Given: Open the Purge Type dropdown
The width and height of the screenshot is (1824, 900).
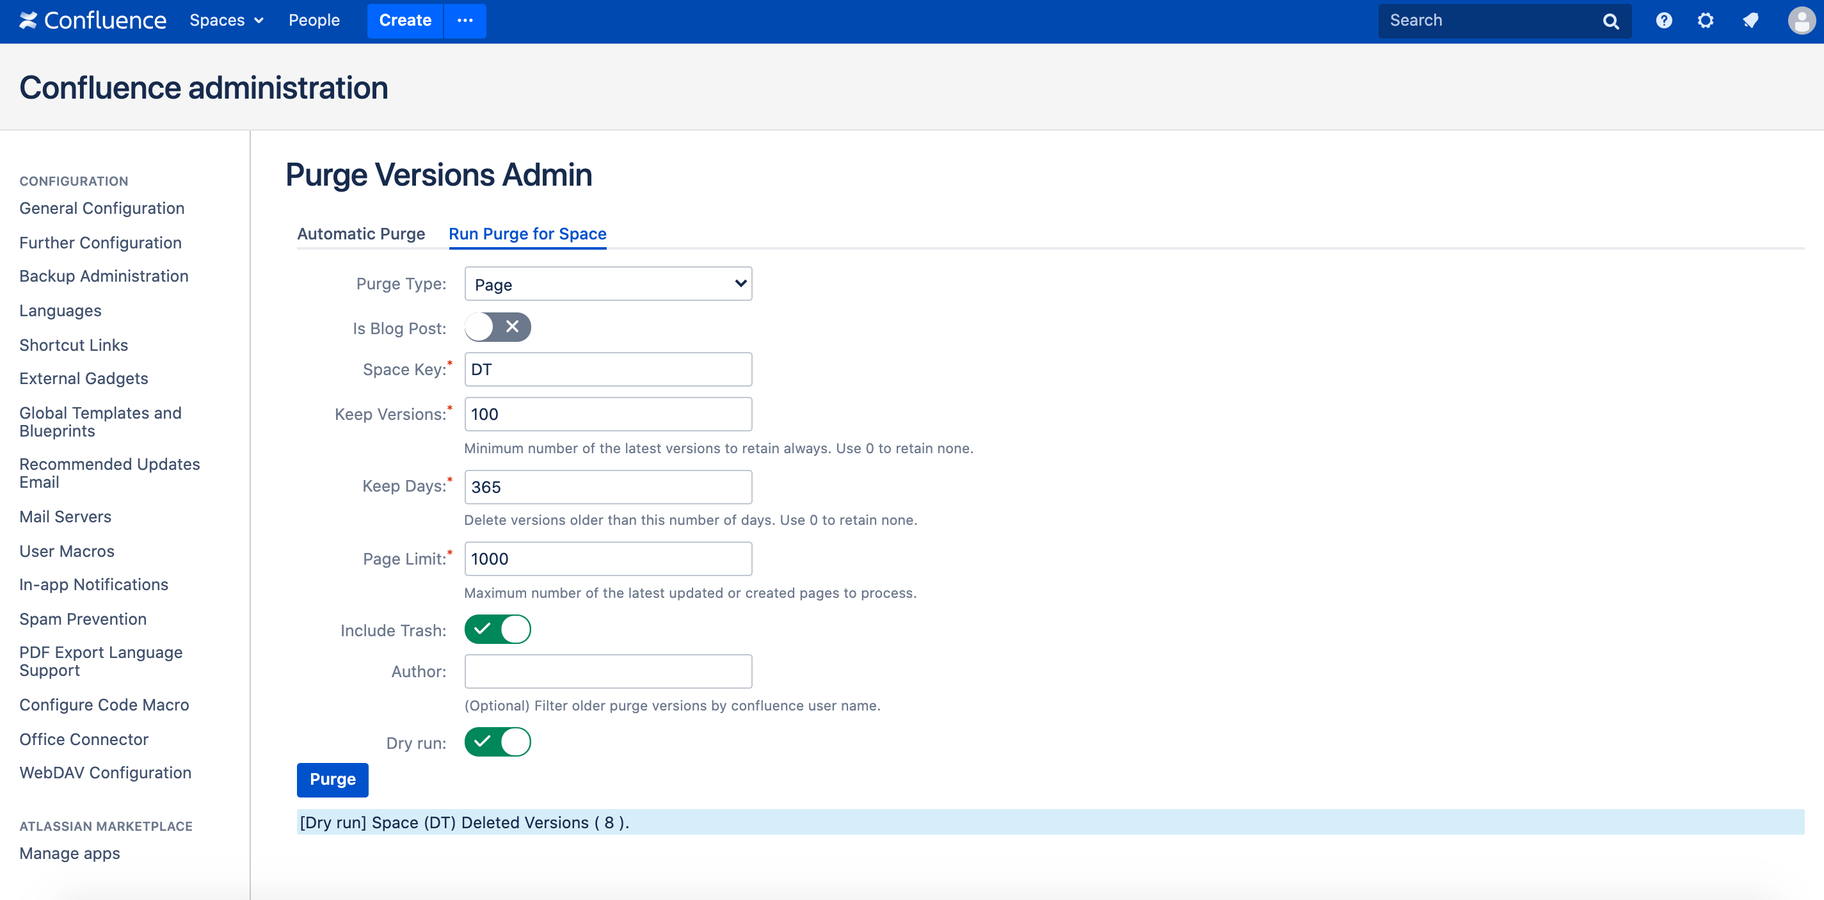Looking at the screenshot, I should pos(608,284).
